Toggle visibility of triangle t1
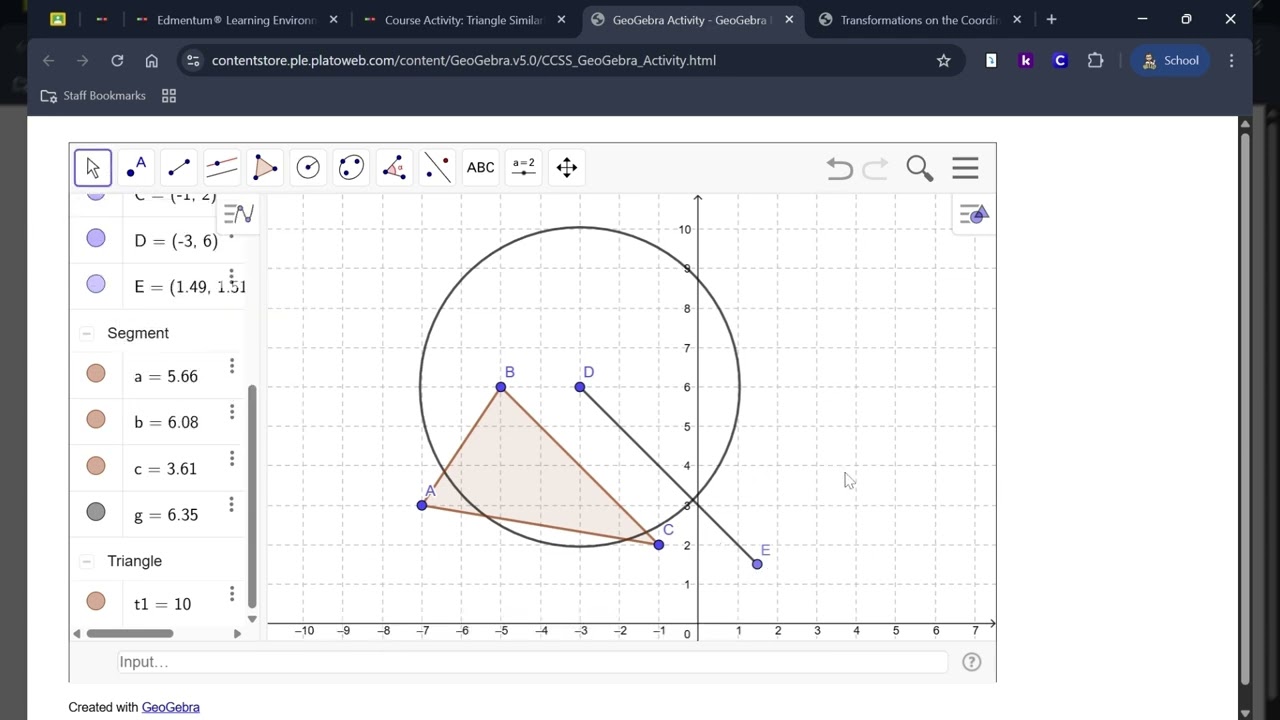Screen dimensions: 1280x720 pos(96,601)
